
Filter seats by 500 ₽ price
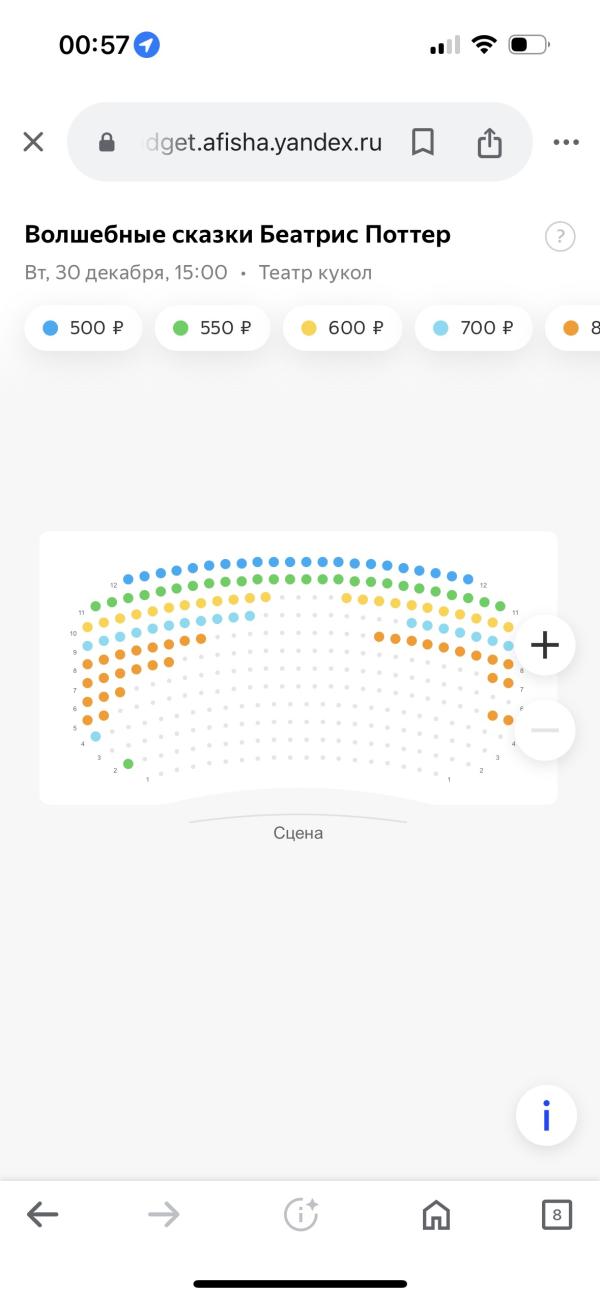[83, 328]
